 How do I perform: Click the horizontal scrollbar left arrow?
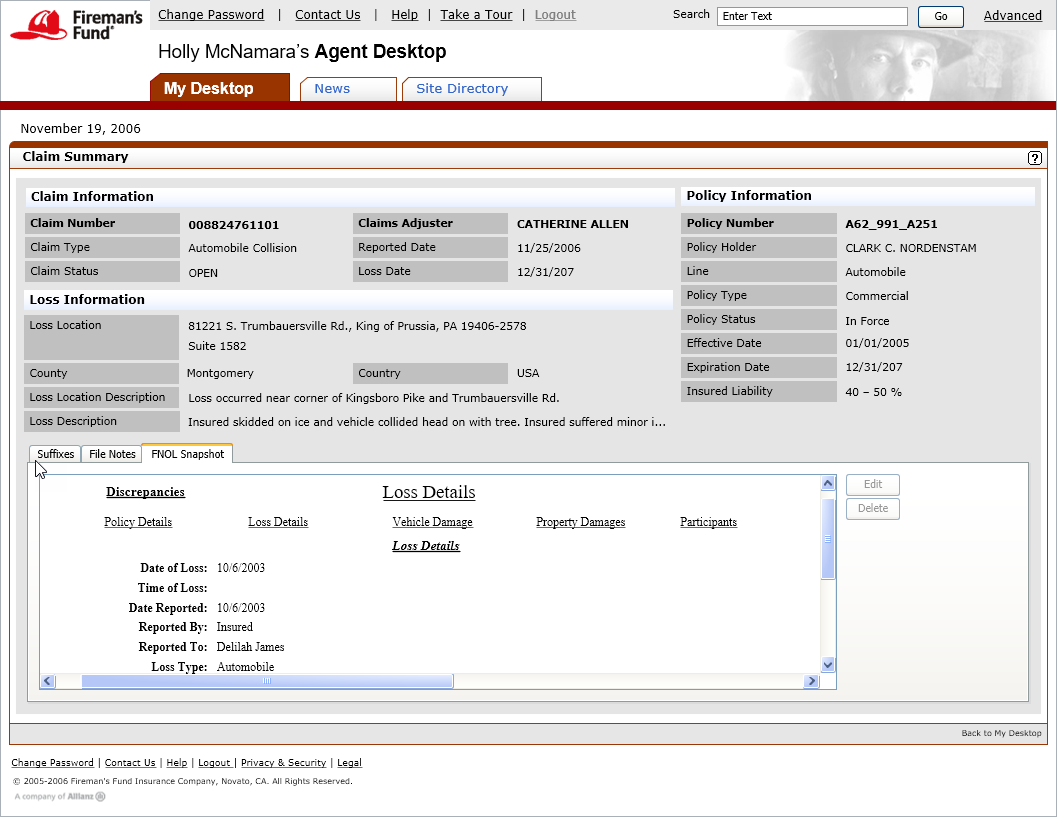point(47,681)
